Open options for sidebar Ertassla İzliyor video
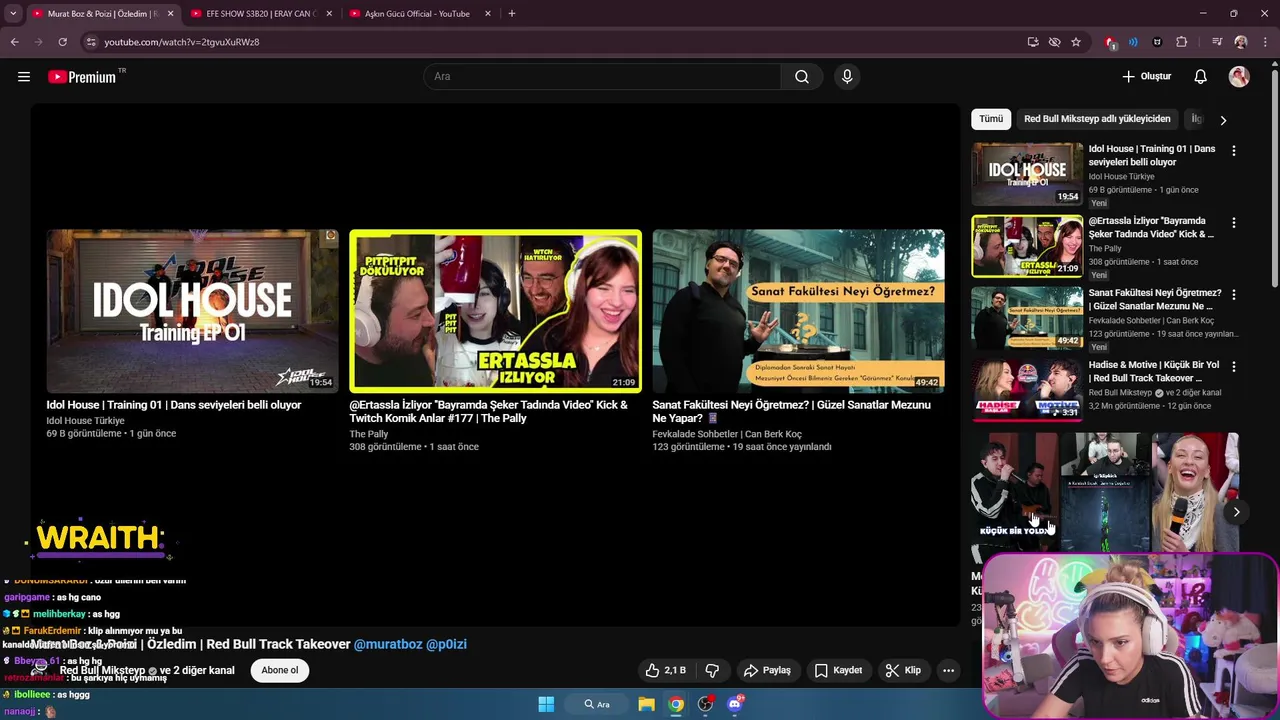 [x=1233, y=223]
